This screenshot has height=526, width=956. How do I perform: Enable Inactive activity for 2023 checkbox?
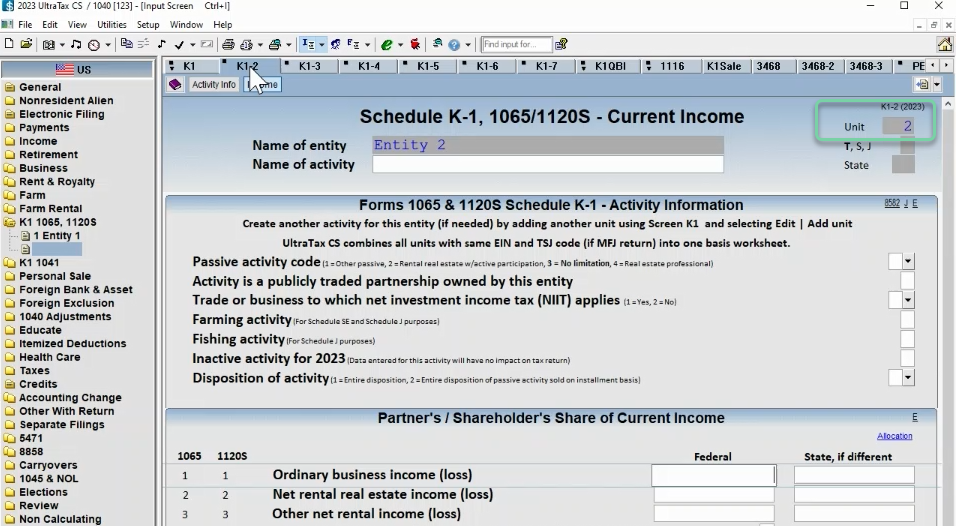pos(907,358)
